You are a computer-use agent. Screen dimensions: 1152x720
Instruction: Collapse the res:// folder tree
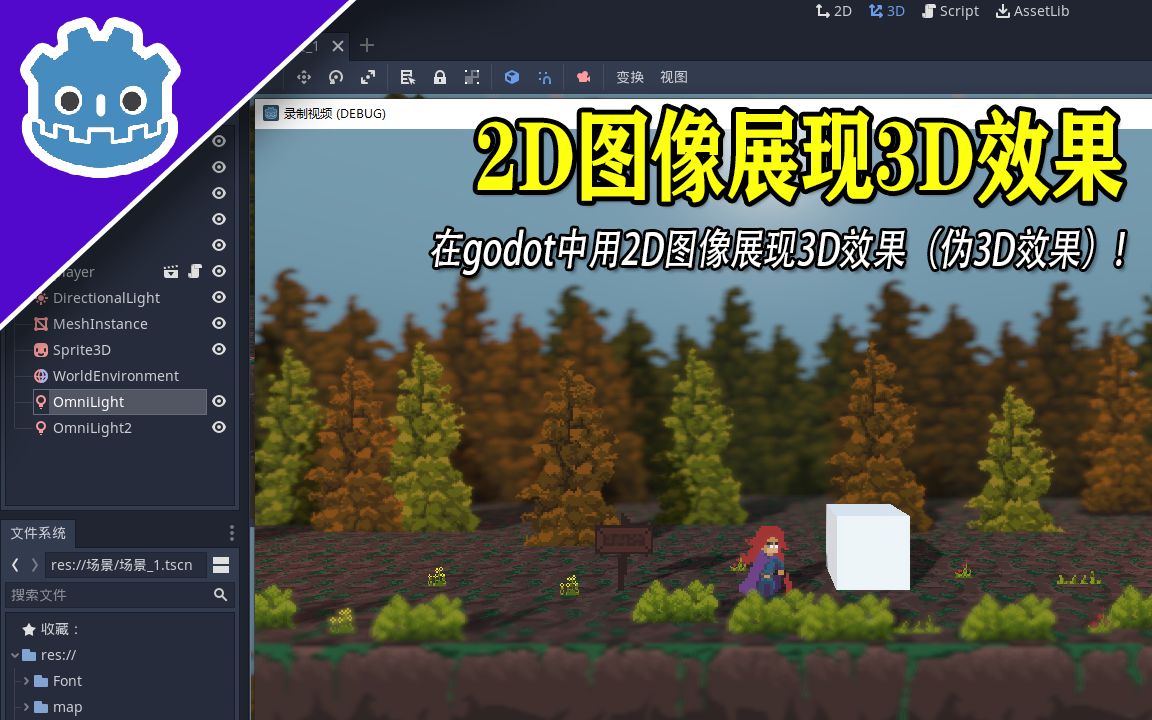tap(13, 655)
